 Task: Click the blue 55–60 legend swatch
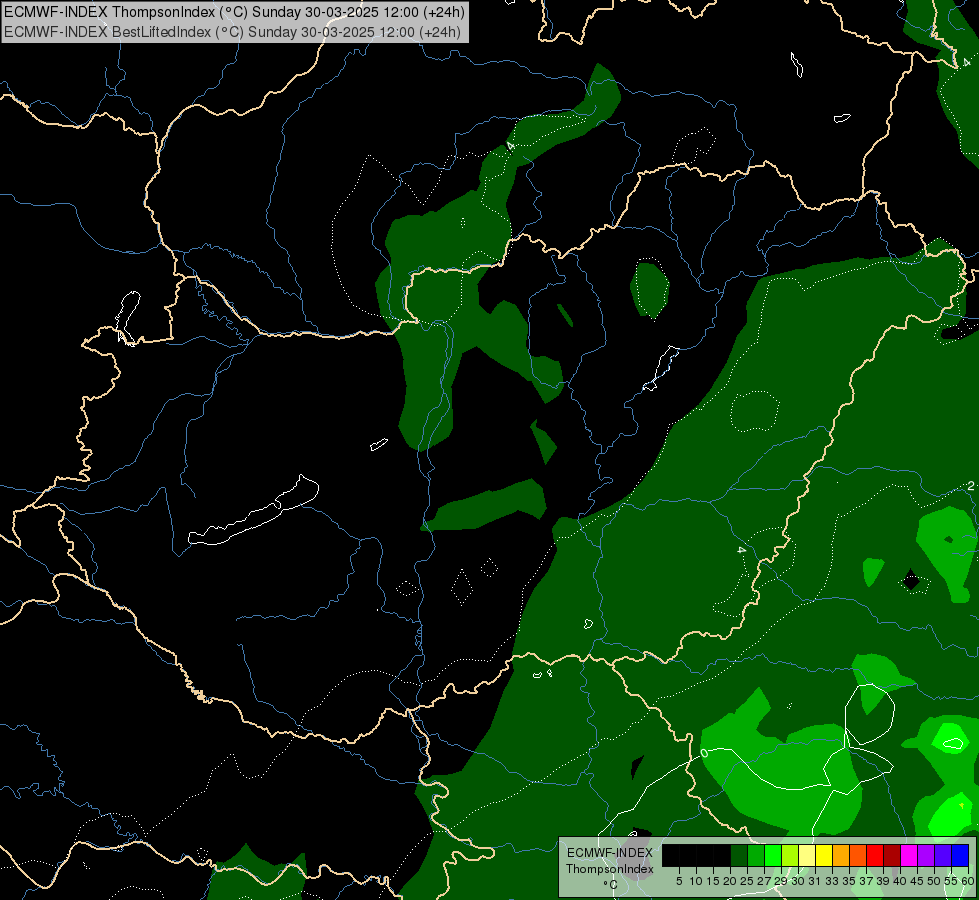(x=960, y=855)
